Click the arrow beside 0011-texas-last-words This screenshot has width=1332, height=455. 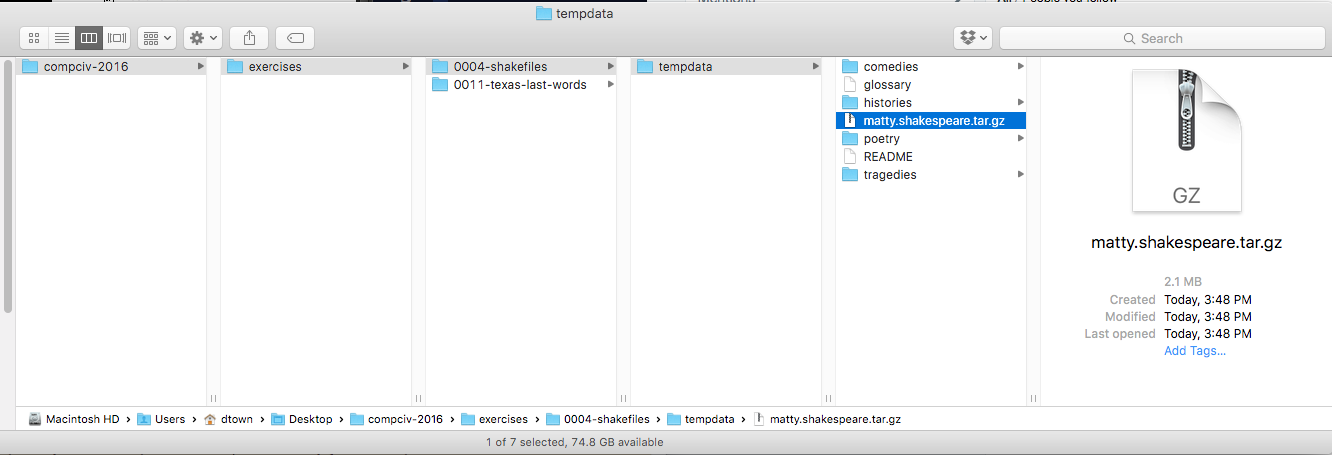pyautogui.click(x=610, y=85)
